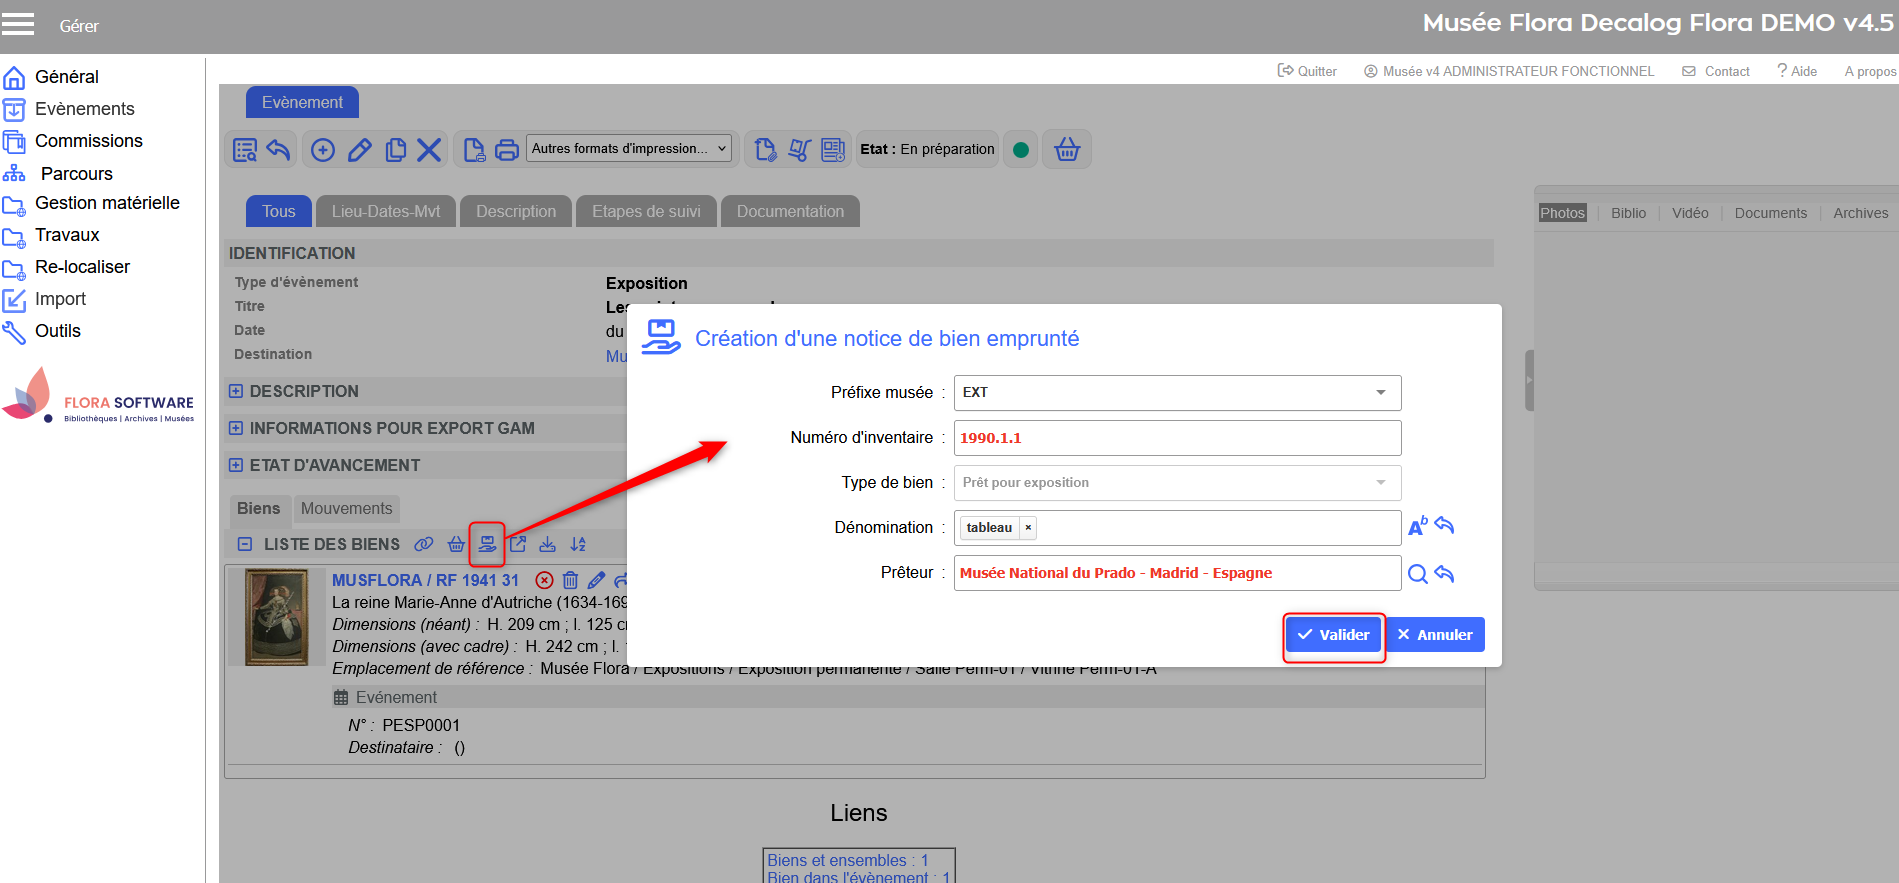Click the Valider button
This screenshot has height=883, width=1899.
pyautogui.click(x=1333, y=635)
